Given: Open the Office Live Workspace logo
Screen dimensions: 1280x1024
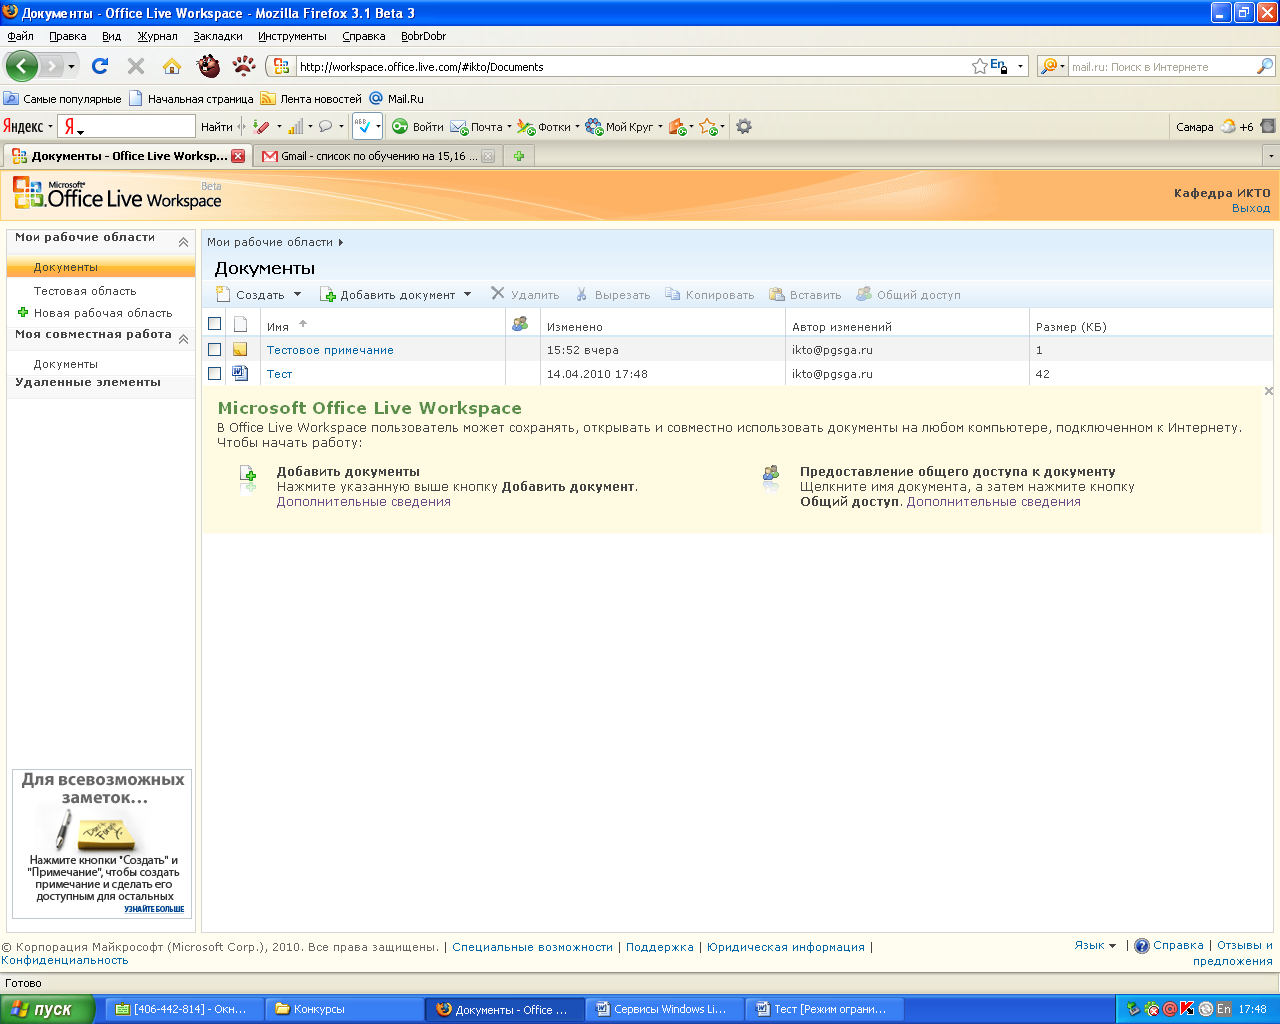Looking at the screenshot, I should tap(117, 194).
